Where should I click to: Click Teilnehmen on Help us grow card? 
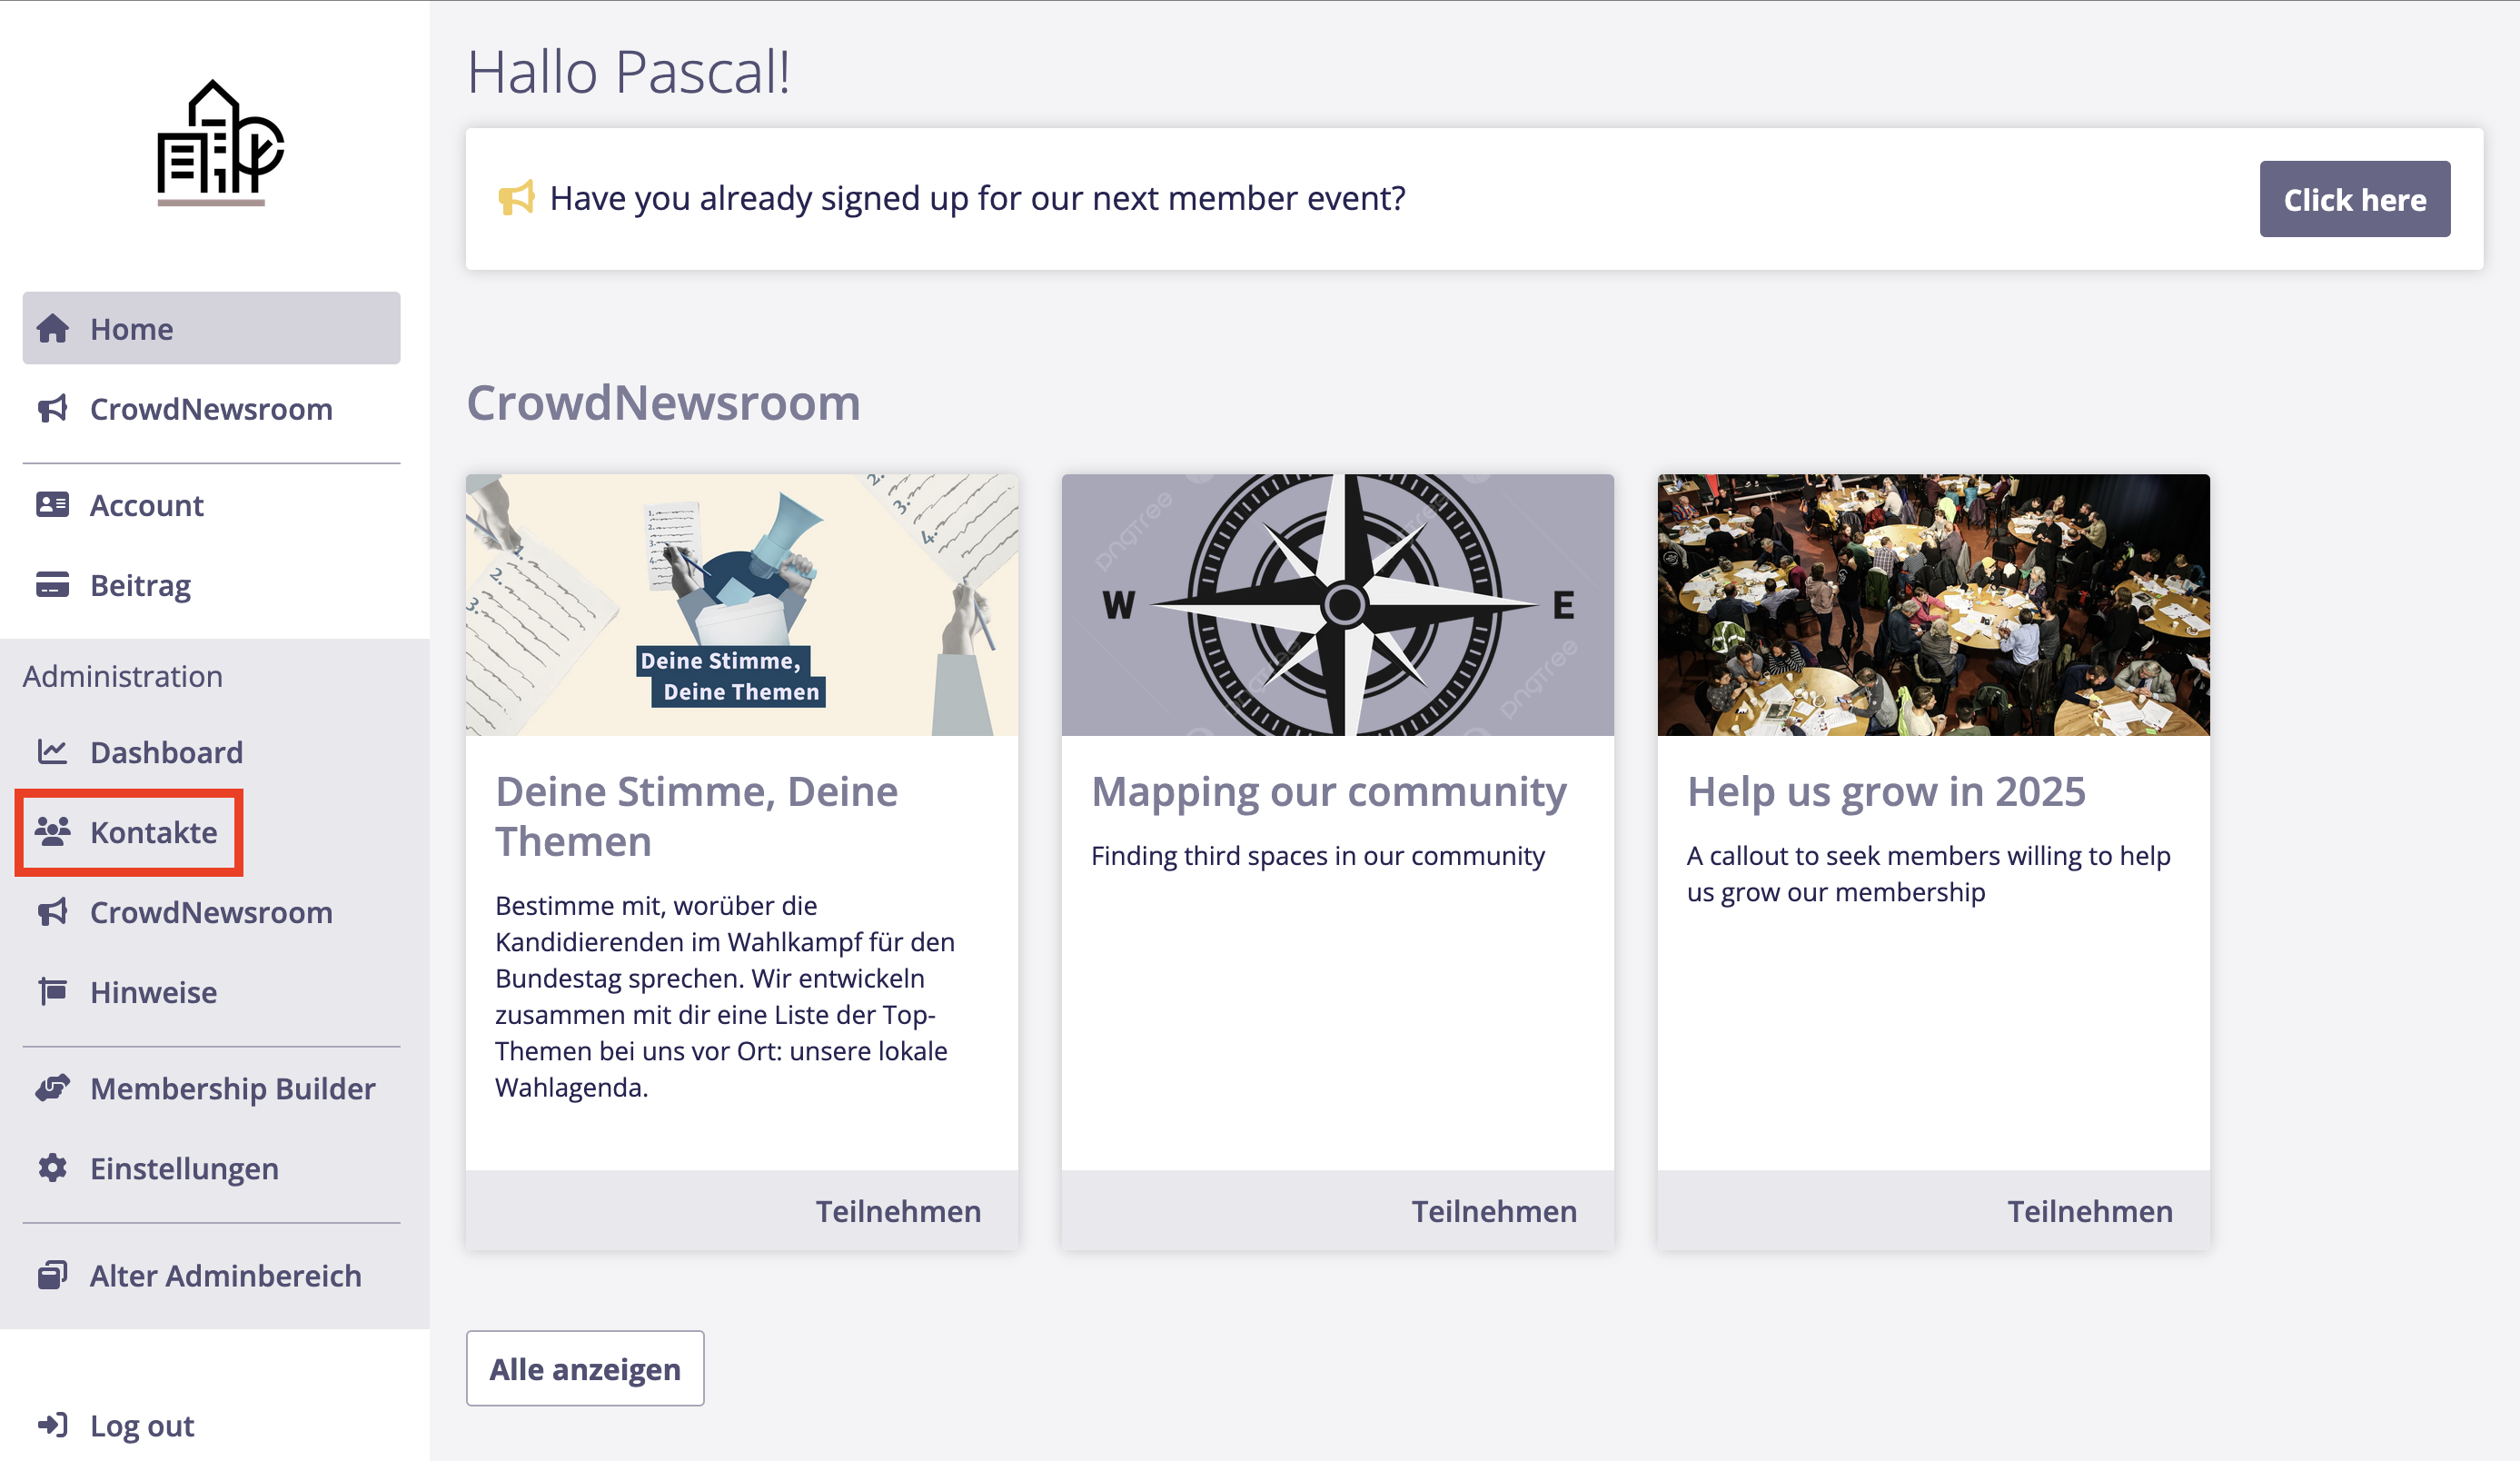[x=2089, y=1211]
